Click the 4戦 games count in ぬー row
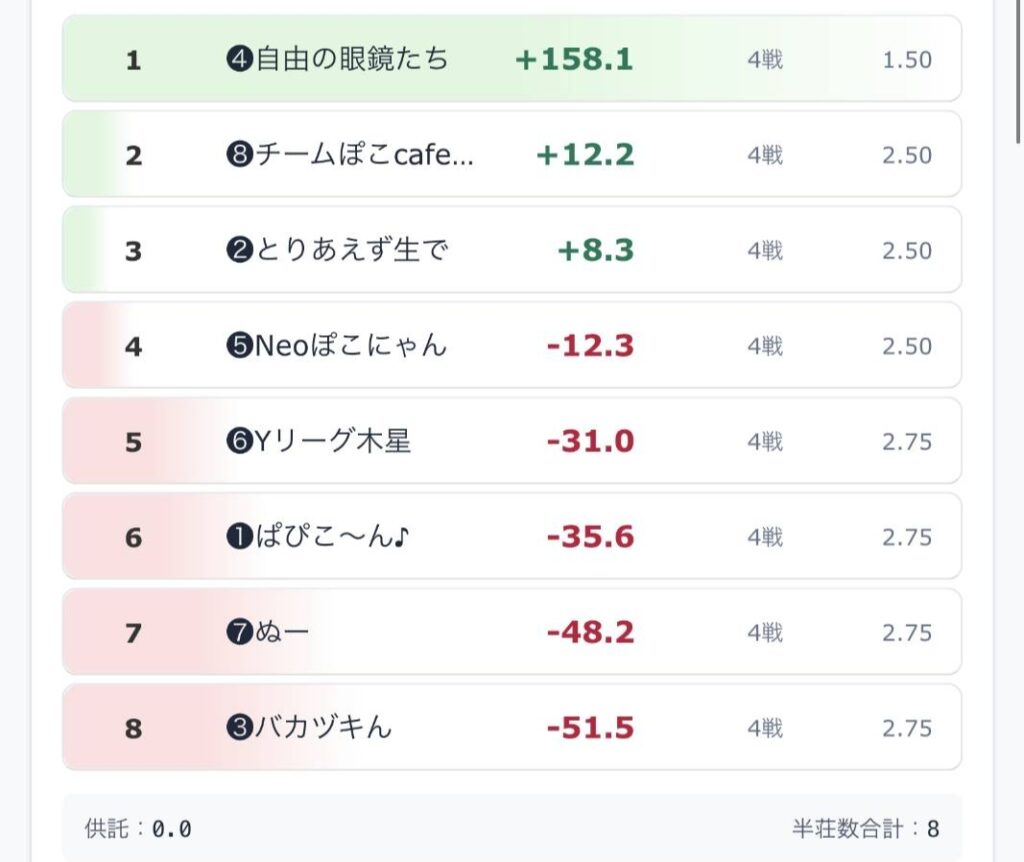Screen dimensions: 1024x862 click(x=765, y=633)
